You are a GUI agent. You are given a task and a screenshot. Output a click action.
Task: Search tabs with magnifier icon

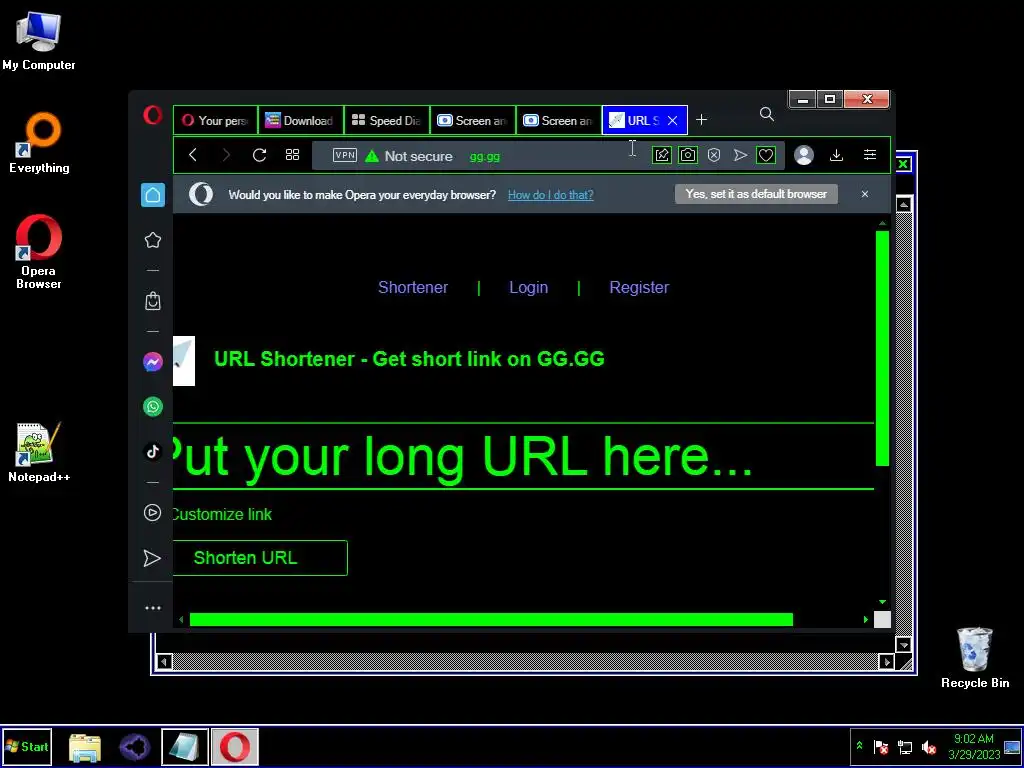point(767,115)
